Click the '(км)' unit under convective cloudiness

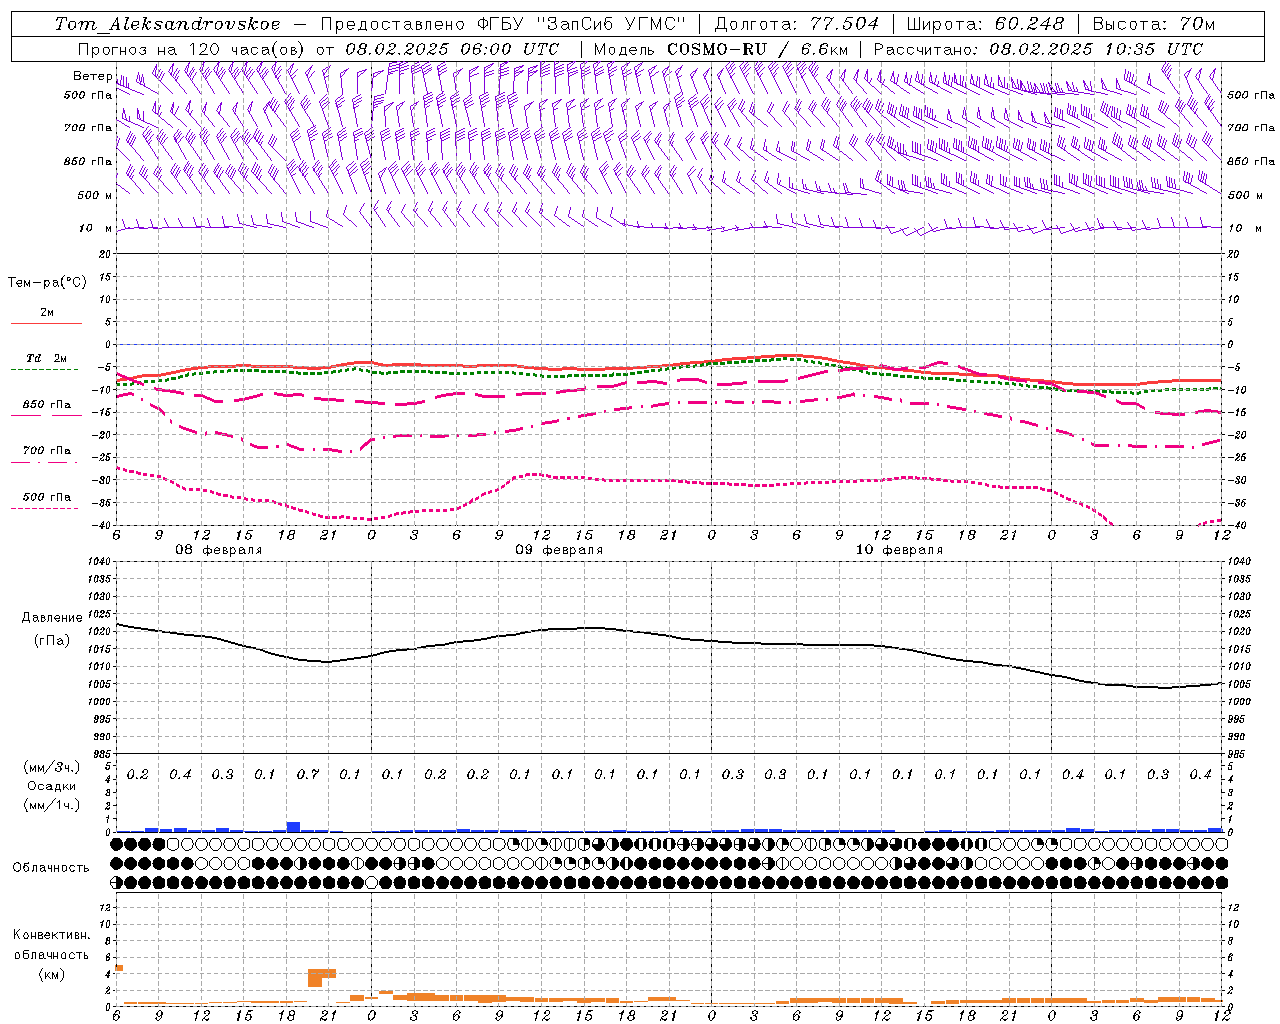(51, 974)
